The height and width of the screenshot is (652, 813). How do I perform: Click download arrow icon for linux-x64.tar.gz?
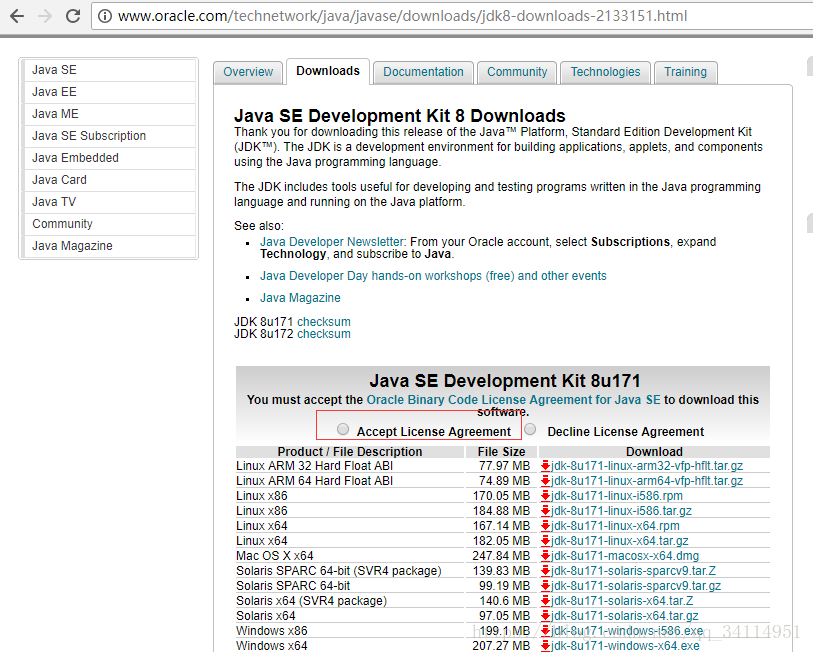click(x=545, y=541)
